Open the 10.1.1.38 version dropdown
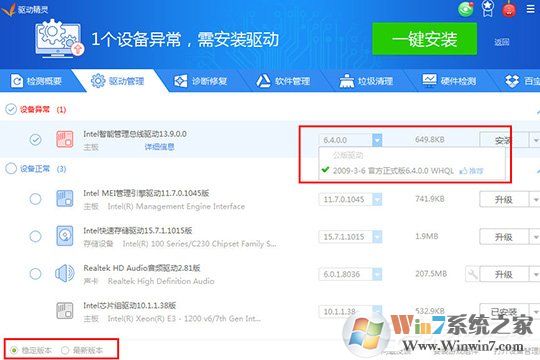 [377, 311]
